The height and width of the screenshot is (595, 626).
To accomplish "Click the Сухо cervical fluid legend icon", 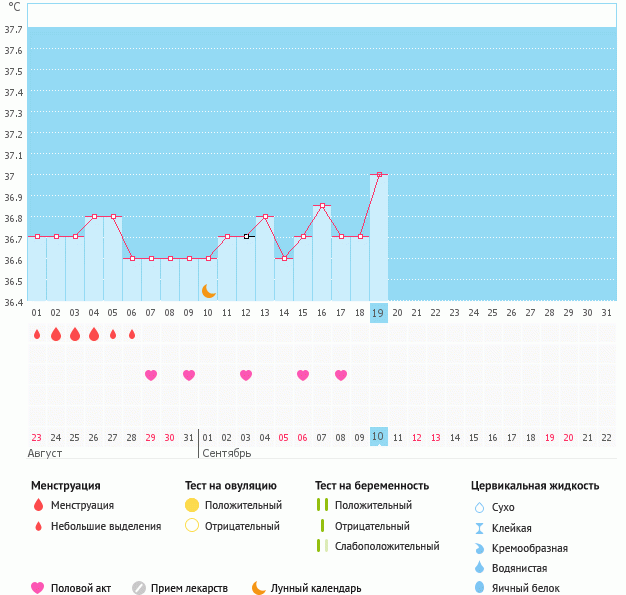I will [480, 507].
